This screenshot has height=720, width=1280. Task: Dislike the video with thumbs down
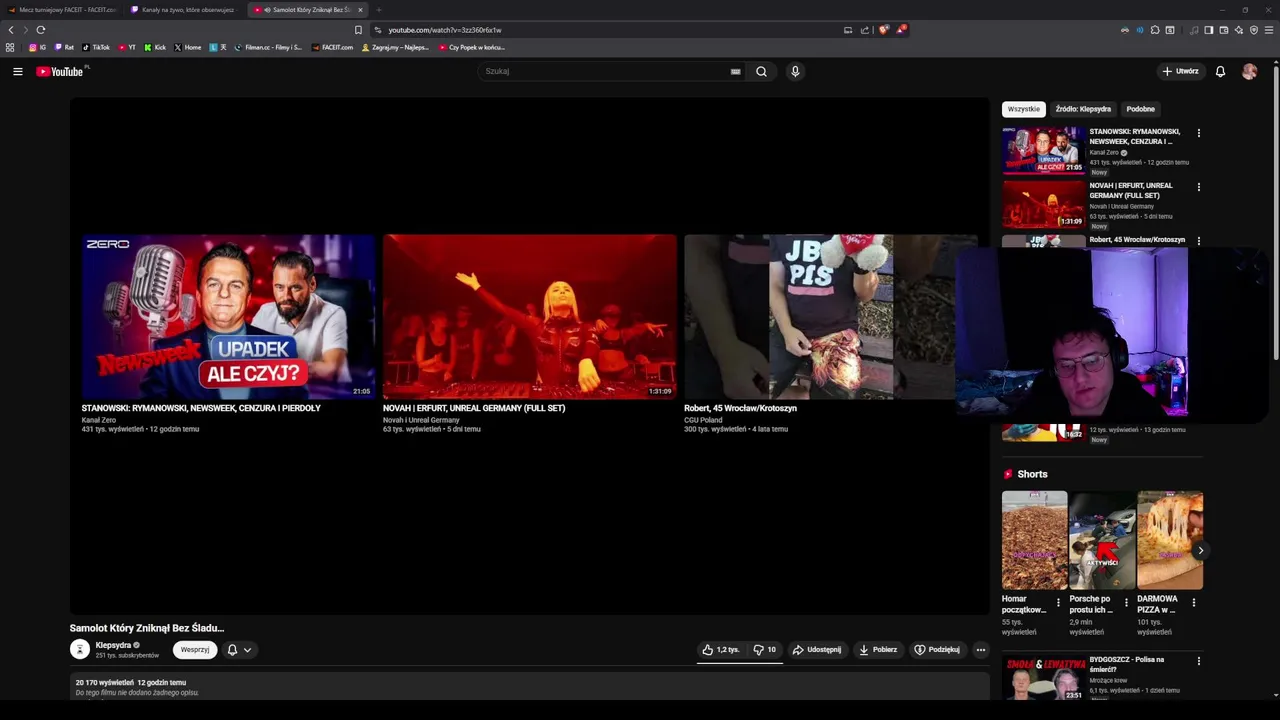click(x=764, y=649)
